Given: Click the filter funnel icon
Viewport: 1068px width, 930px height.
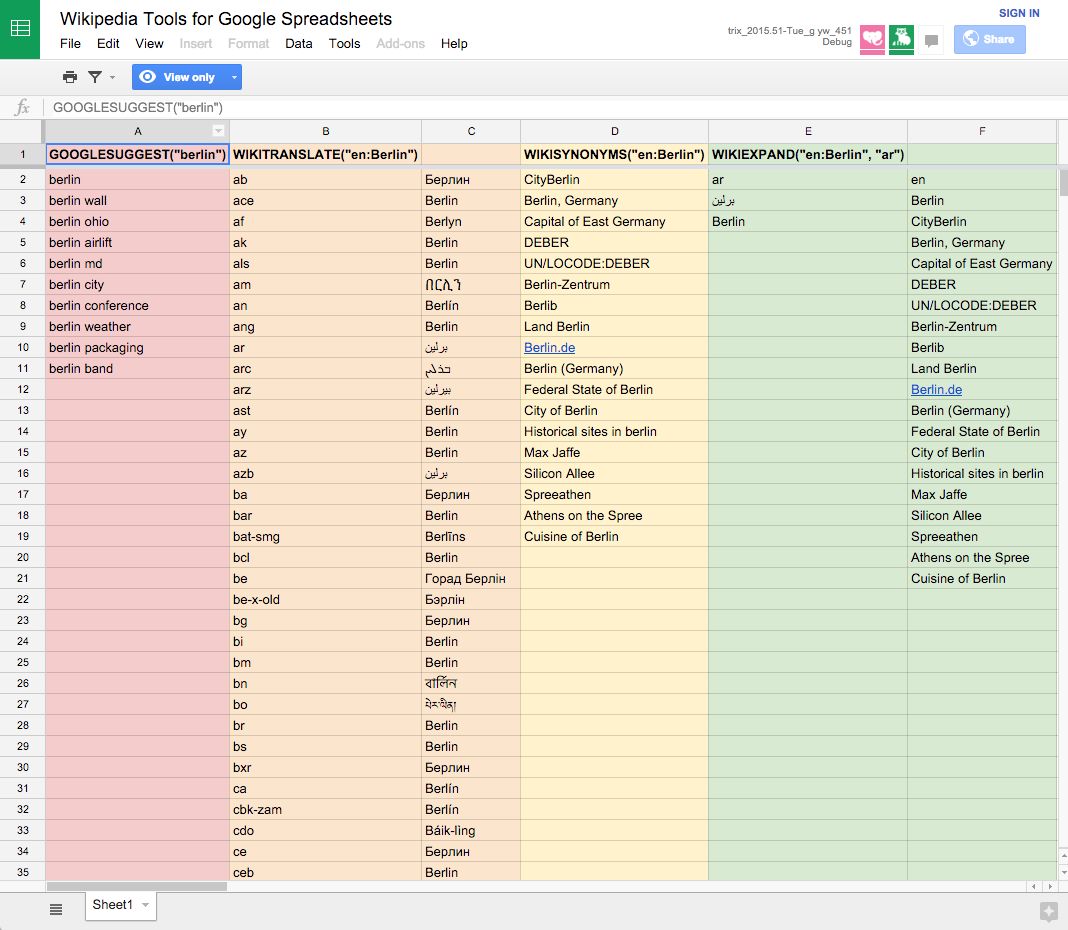Looking at the screenshot, I should [x=95, y=77].
